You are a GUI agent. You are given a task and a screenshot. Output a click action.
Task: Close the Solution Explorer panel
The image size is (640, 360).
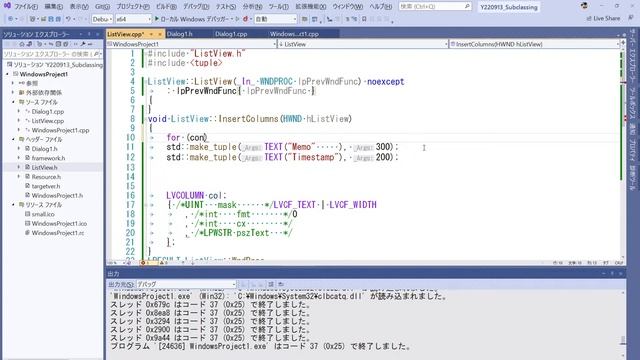(98, 34)
